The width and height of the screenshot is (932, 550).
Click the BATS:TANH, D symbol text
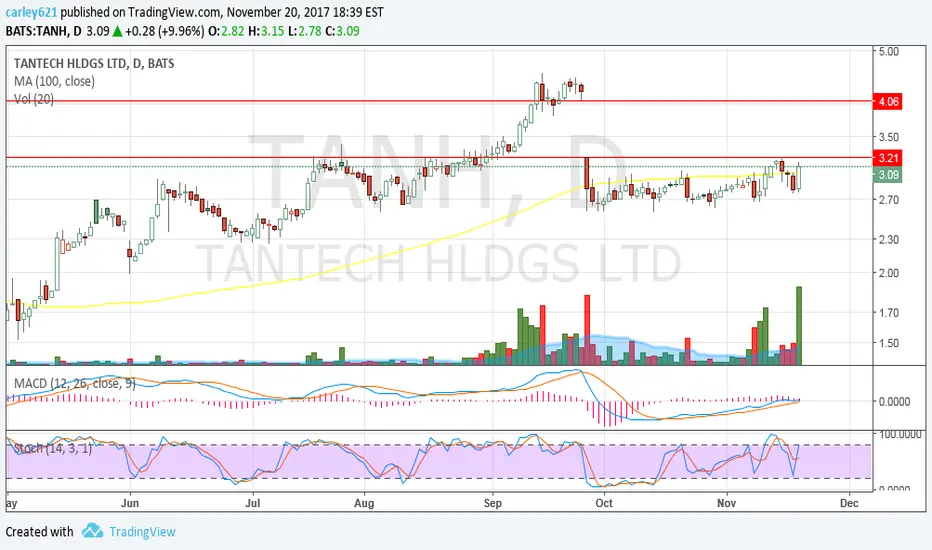(43, 31)
